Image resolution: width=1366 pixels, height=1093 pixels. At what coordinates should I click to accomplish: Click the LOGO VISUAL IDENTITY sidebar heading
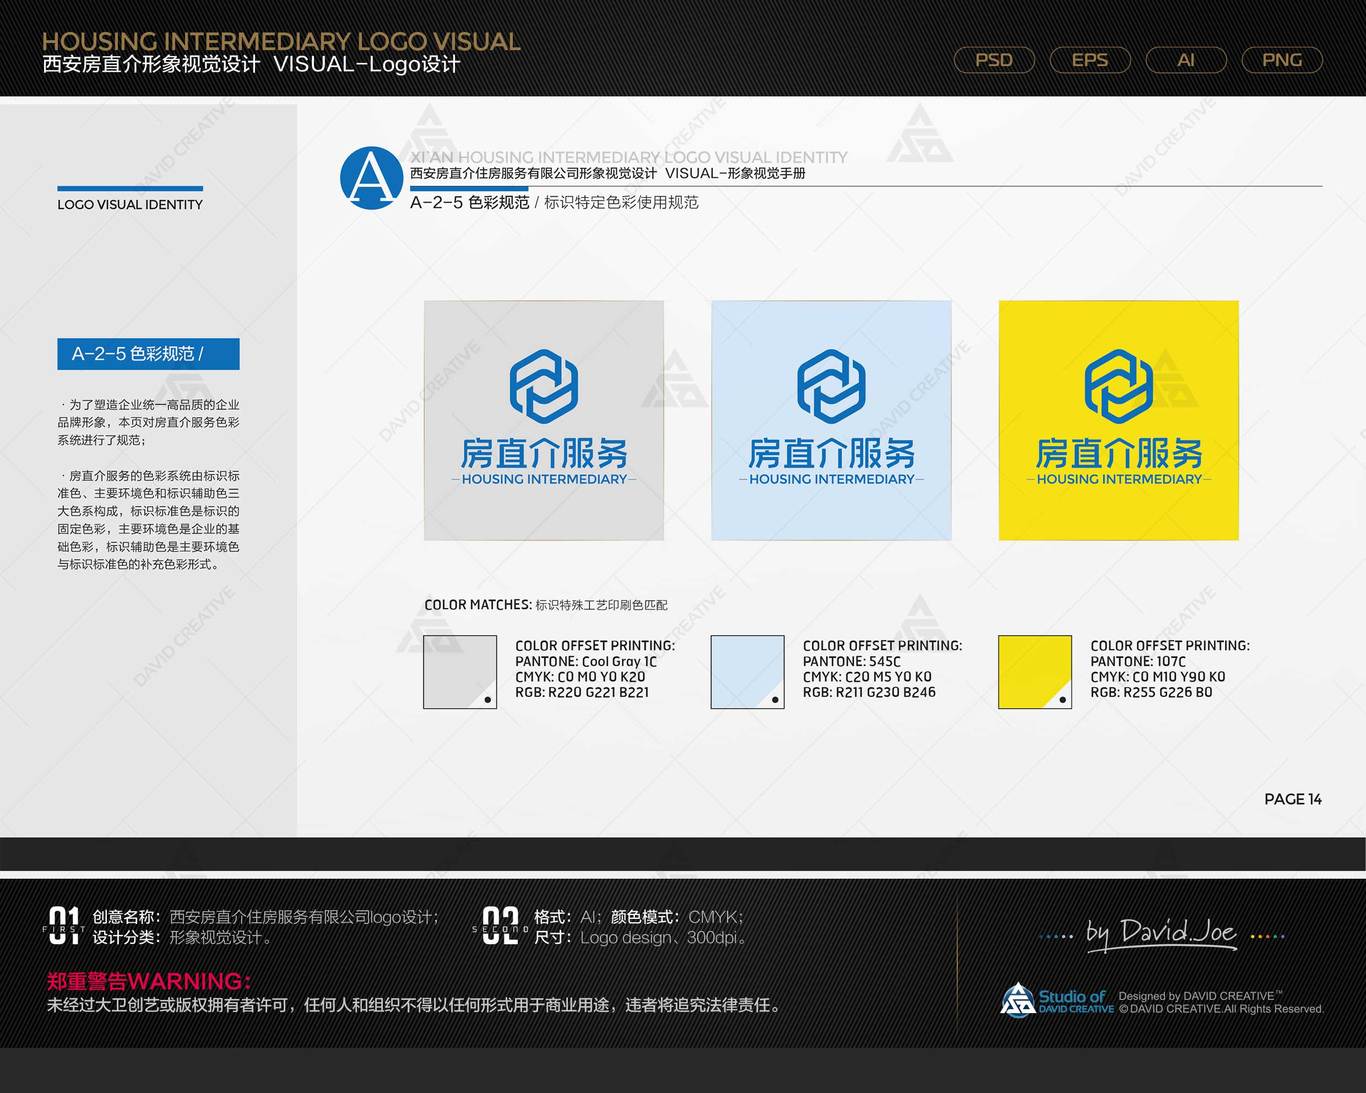click(x=130, y=204)
